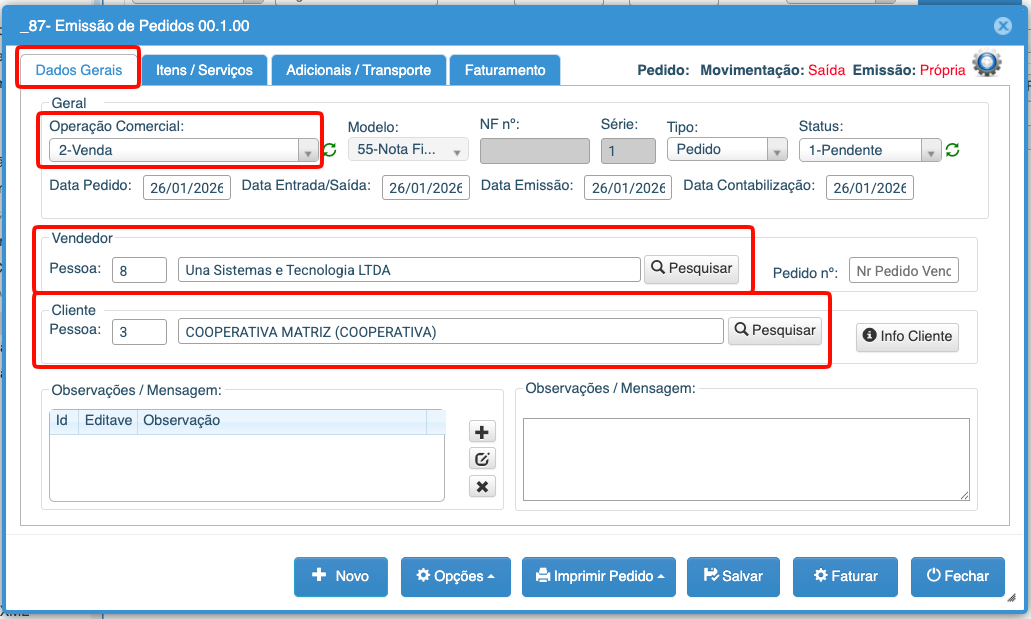Open the Adicionais / Transporte tab

(x=358, y=70)
